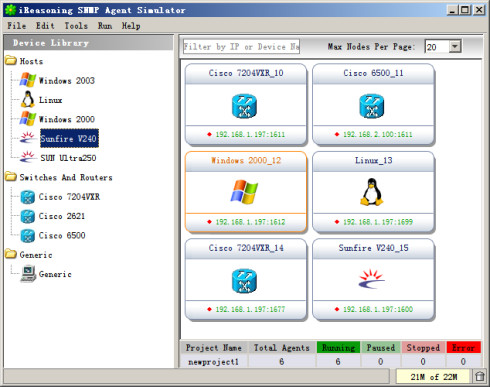
Task: Click the Running column header
Action: point(338,348)
